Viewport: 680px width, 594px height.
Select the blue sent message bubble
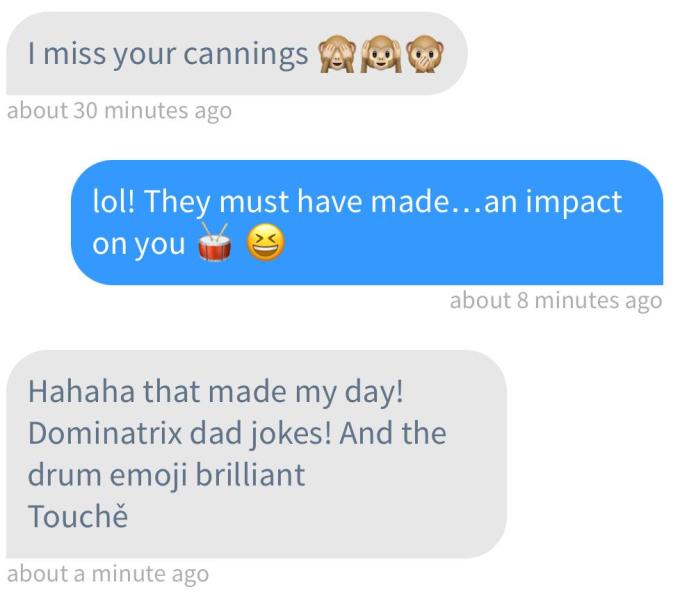click(367, 222)
